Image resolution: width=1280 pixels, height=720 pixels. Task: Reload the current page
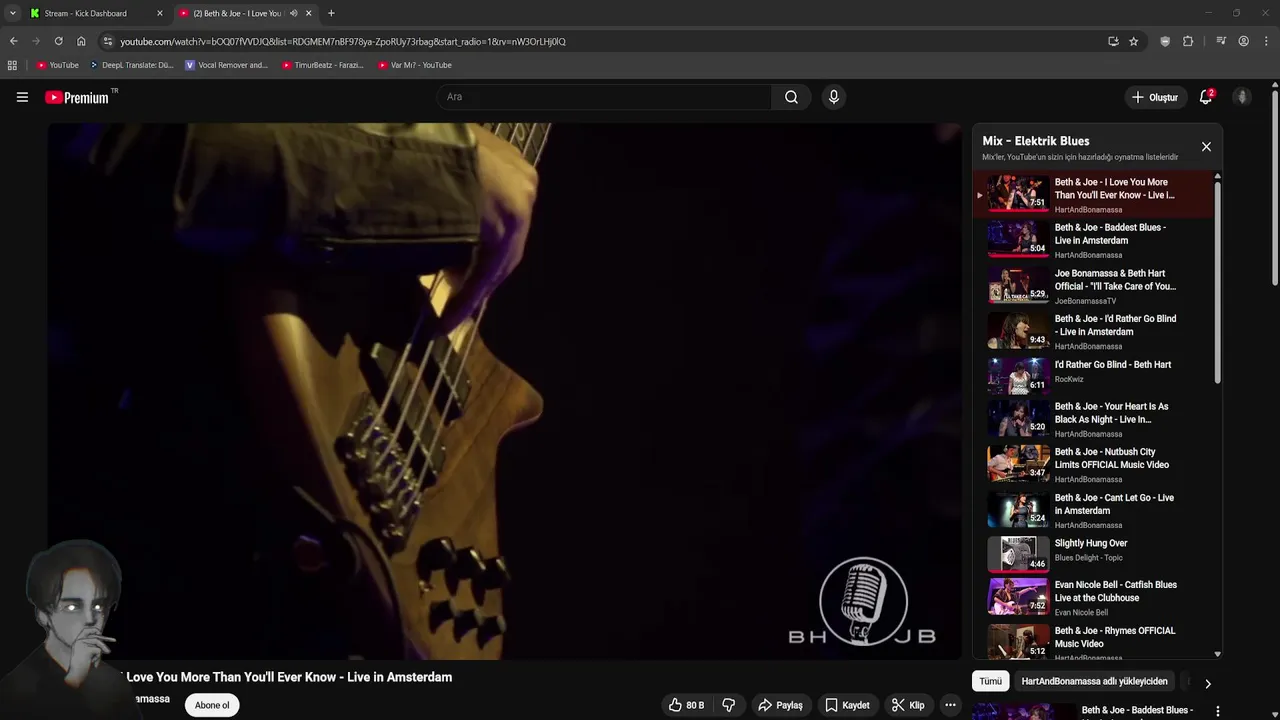point(58,41)
